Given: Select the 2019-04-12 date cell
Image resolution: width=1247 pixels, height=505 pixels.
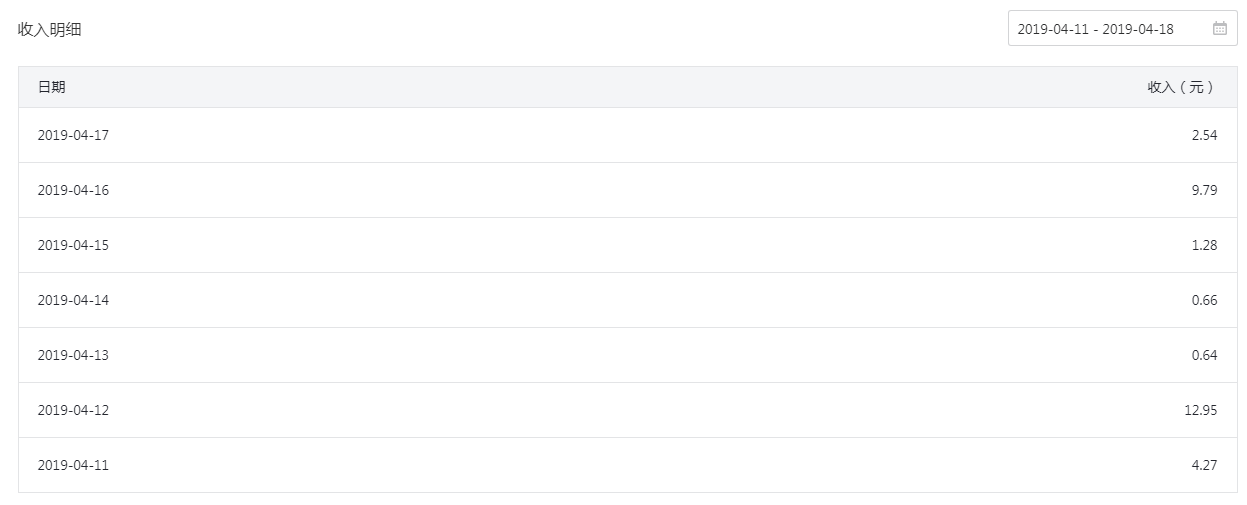Looking at the screenshot, I should pyautogui.click(x=73, y=410).
